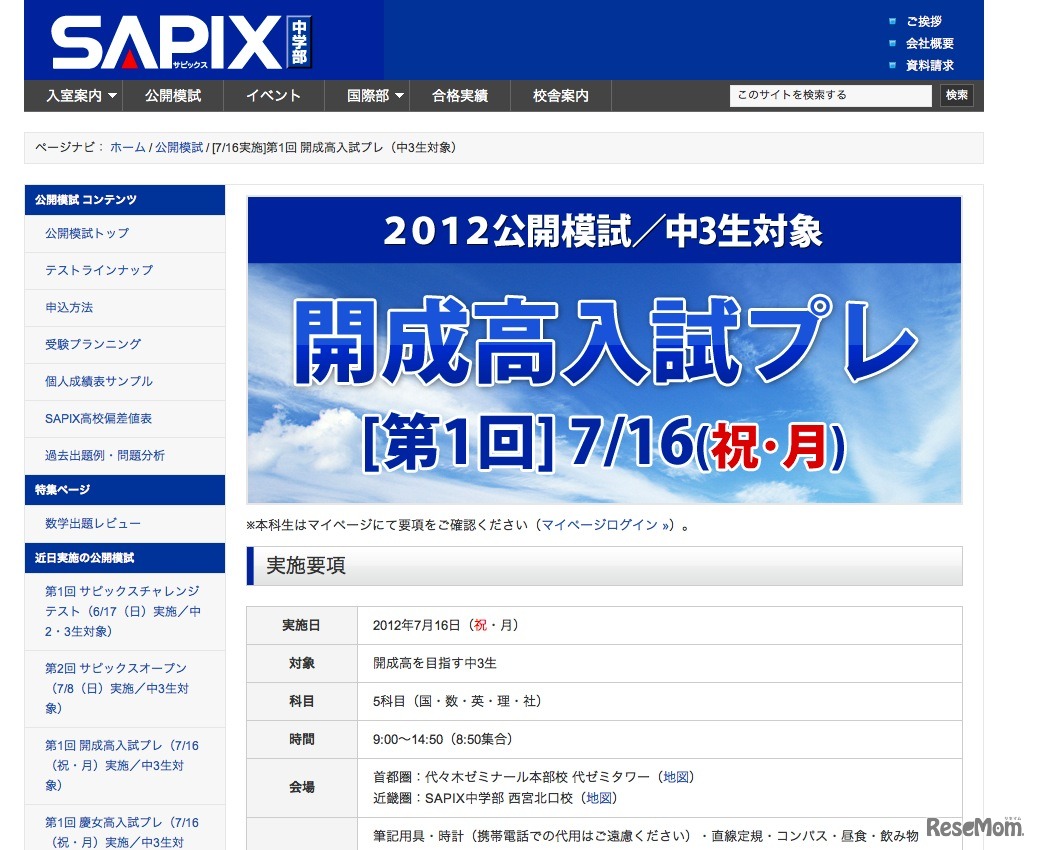Open 個人成績表サンプル in sidebar
Viewport: 1037px width, 850px height.
99,382
